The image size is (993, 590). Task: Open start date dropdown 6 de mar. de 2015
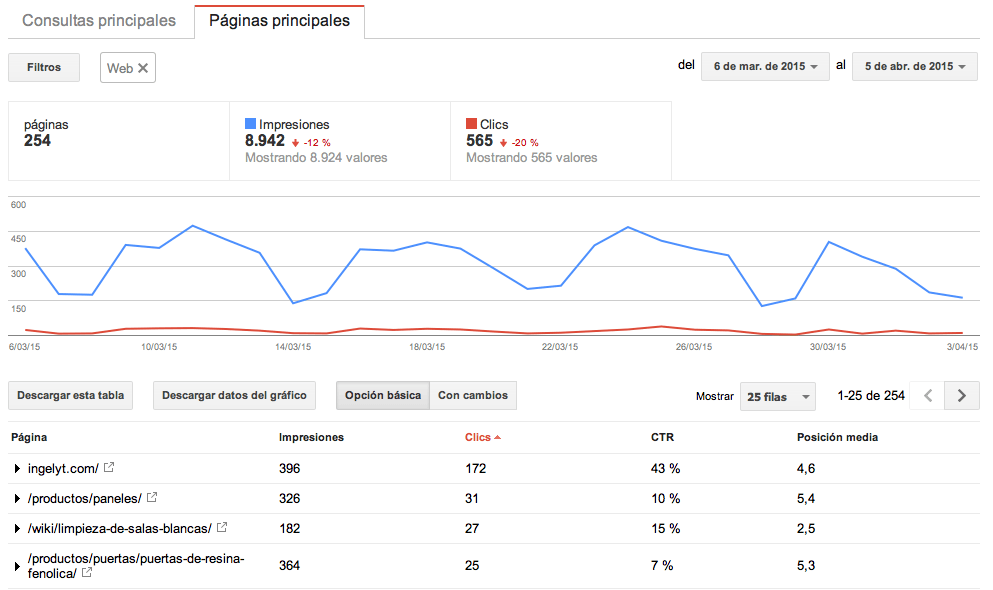(766, 67)
